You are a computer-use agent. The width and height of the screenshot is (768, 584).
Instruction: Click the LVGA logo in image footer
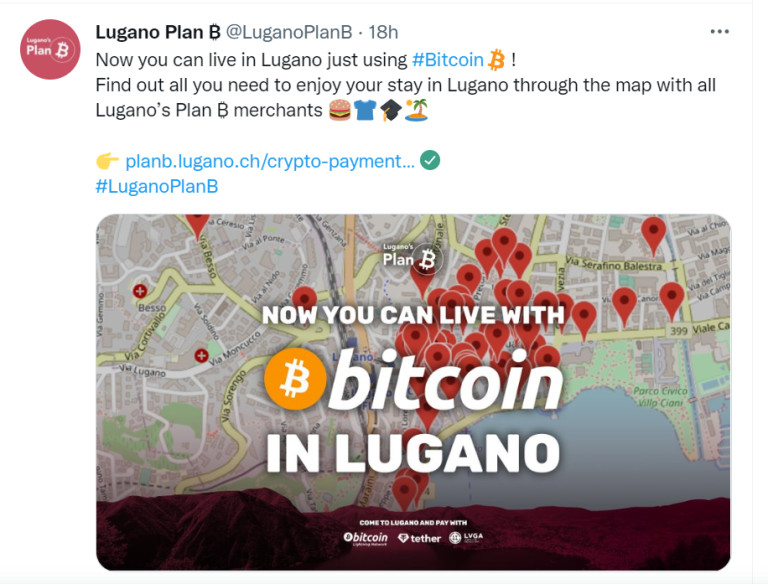[x=466, y=537]
